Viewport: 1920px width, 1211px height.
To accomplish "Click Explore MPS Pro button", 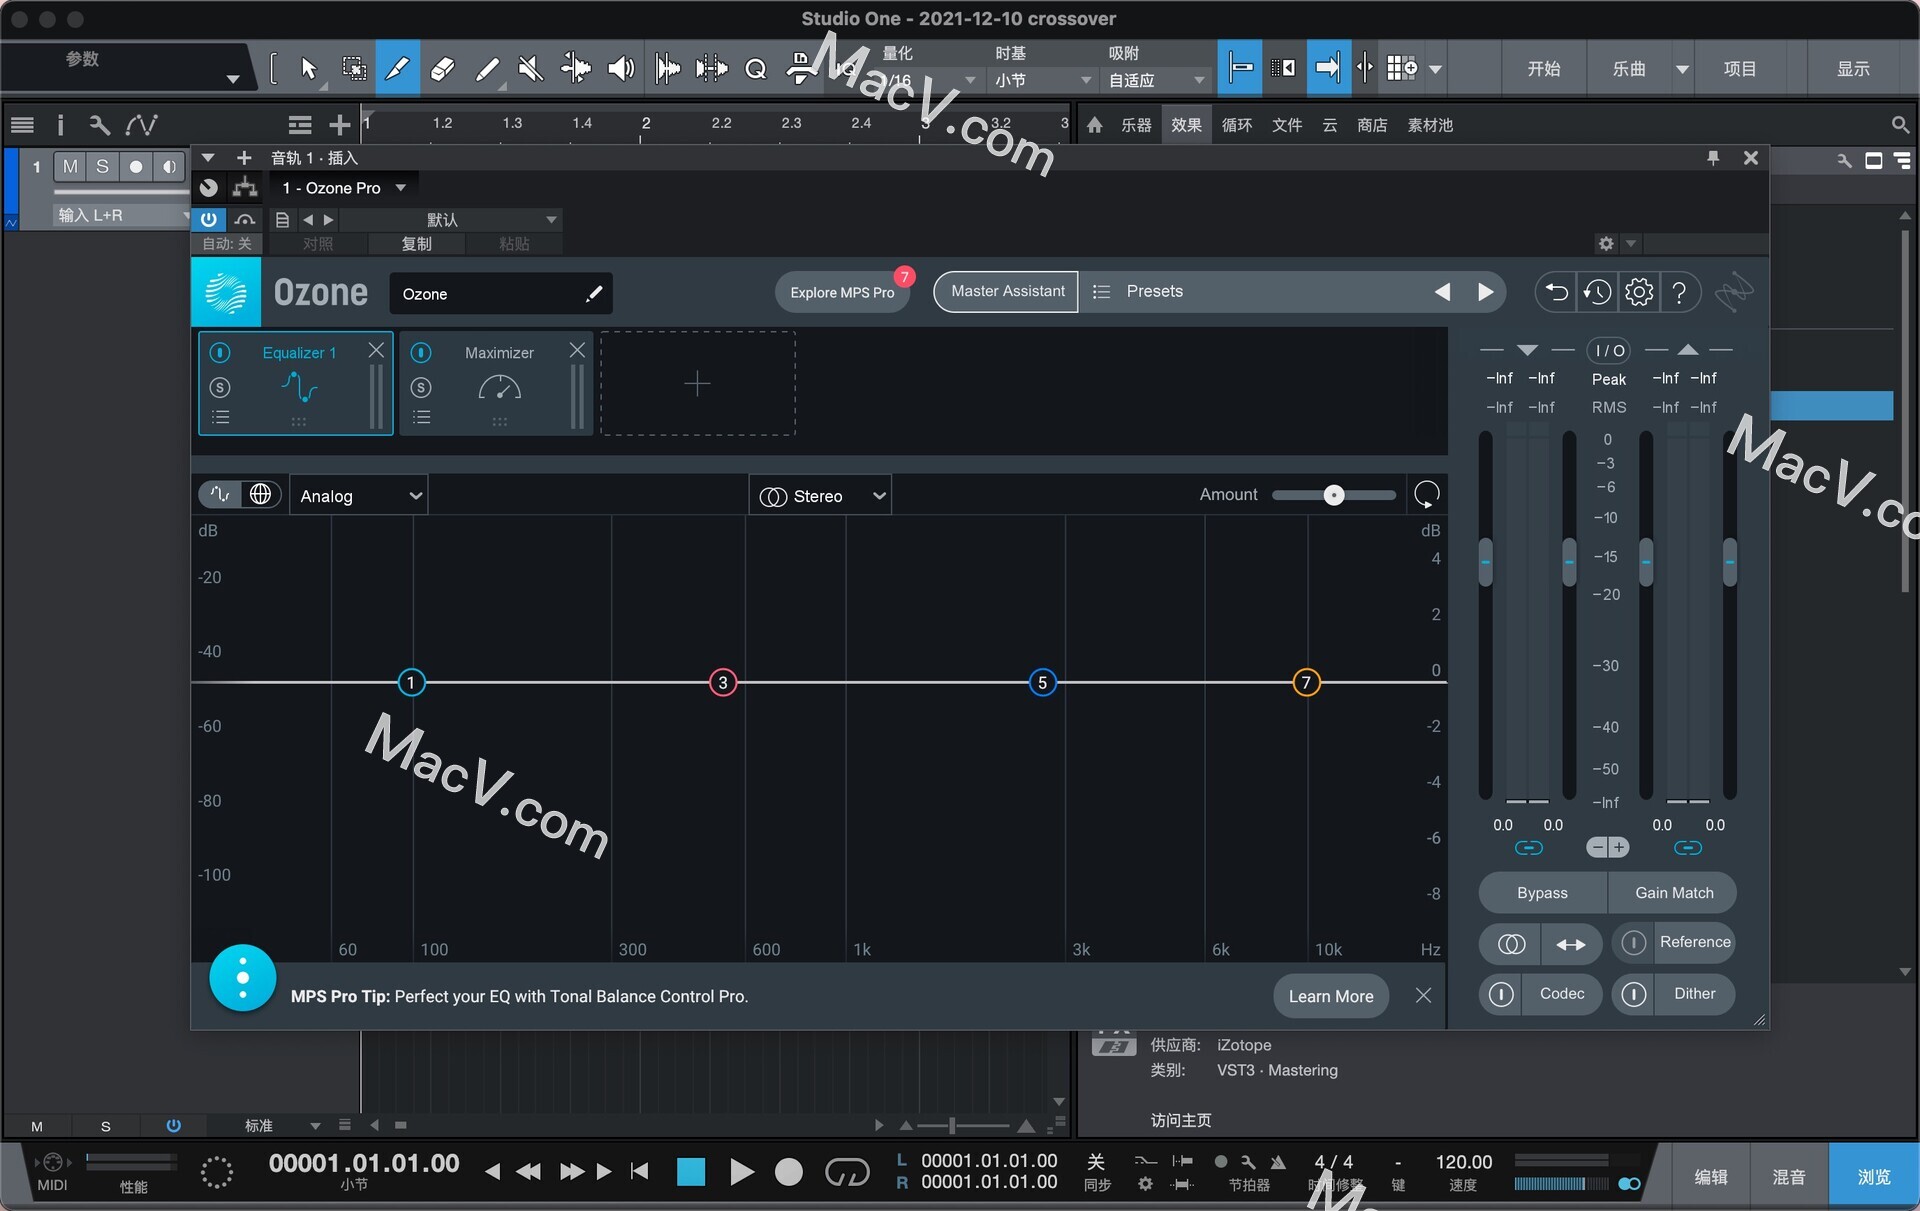I will tap(842, 292).
